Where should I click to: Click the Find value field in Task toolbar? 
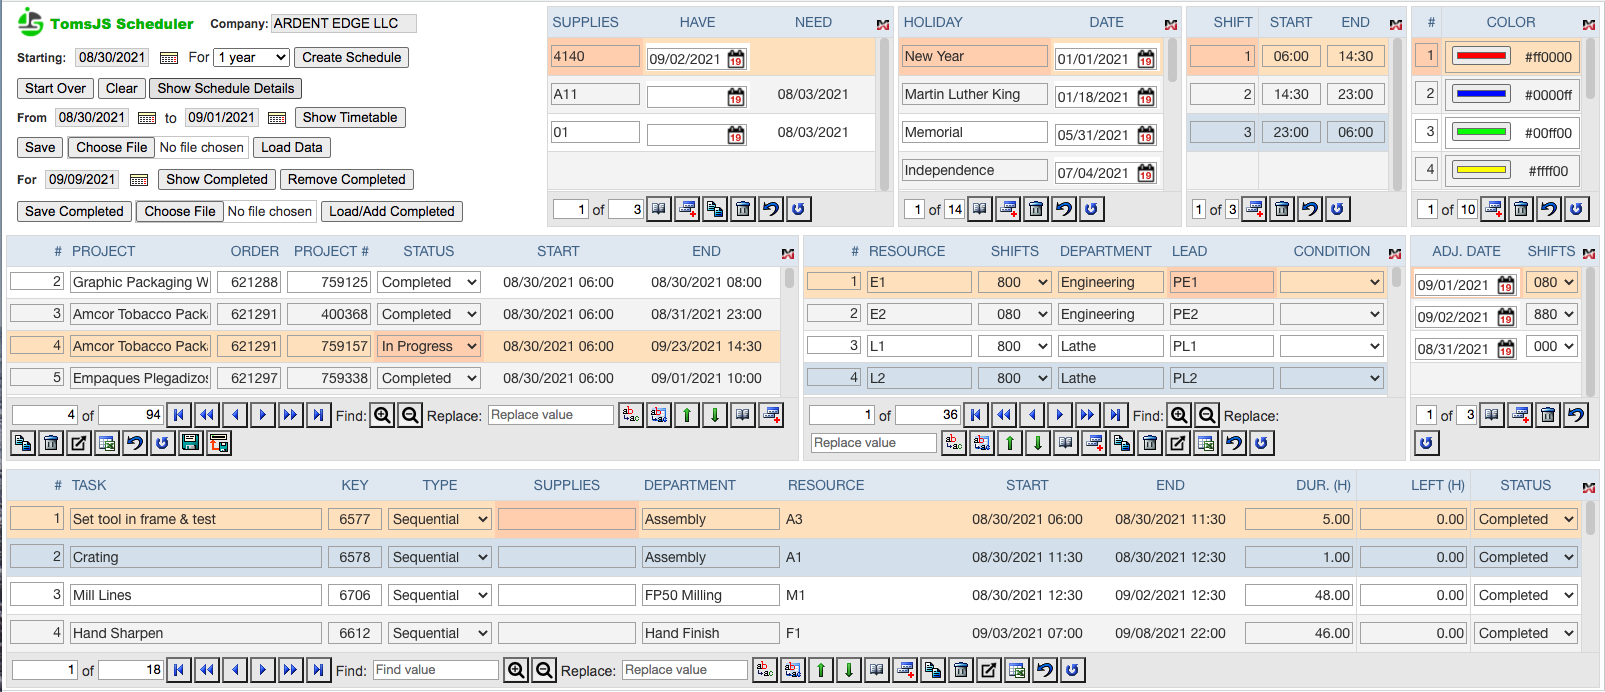click(435, 670)
